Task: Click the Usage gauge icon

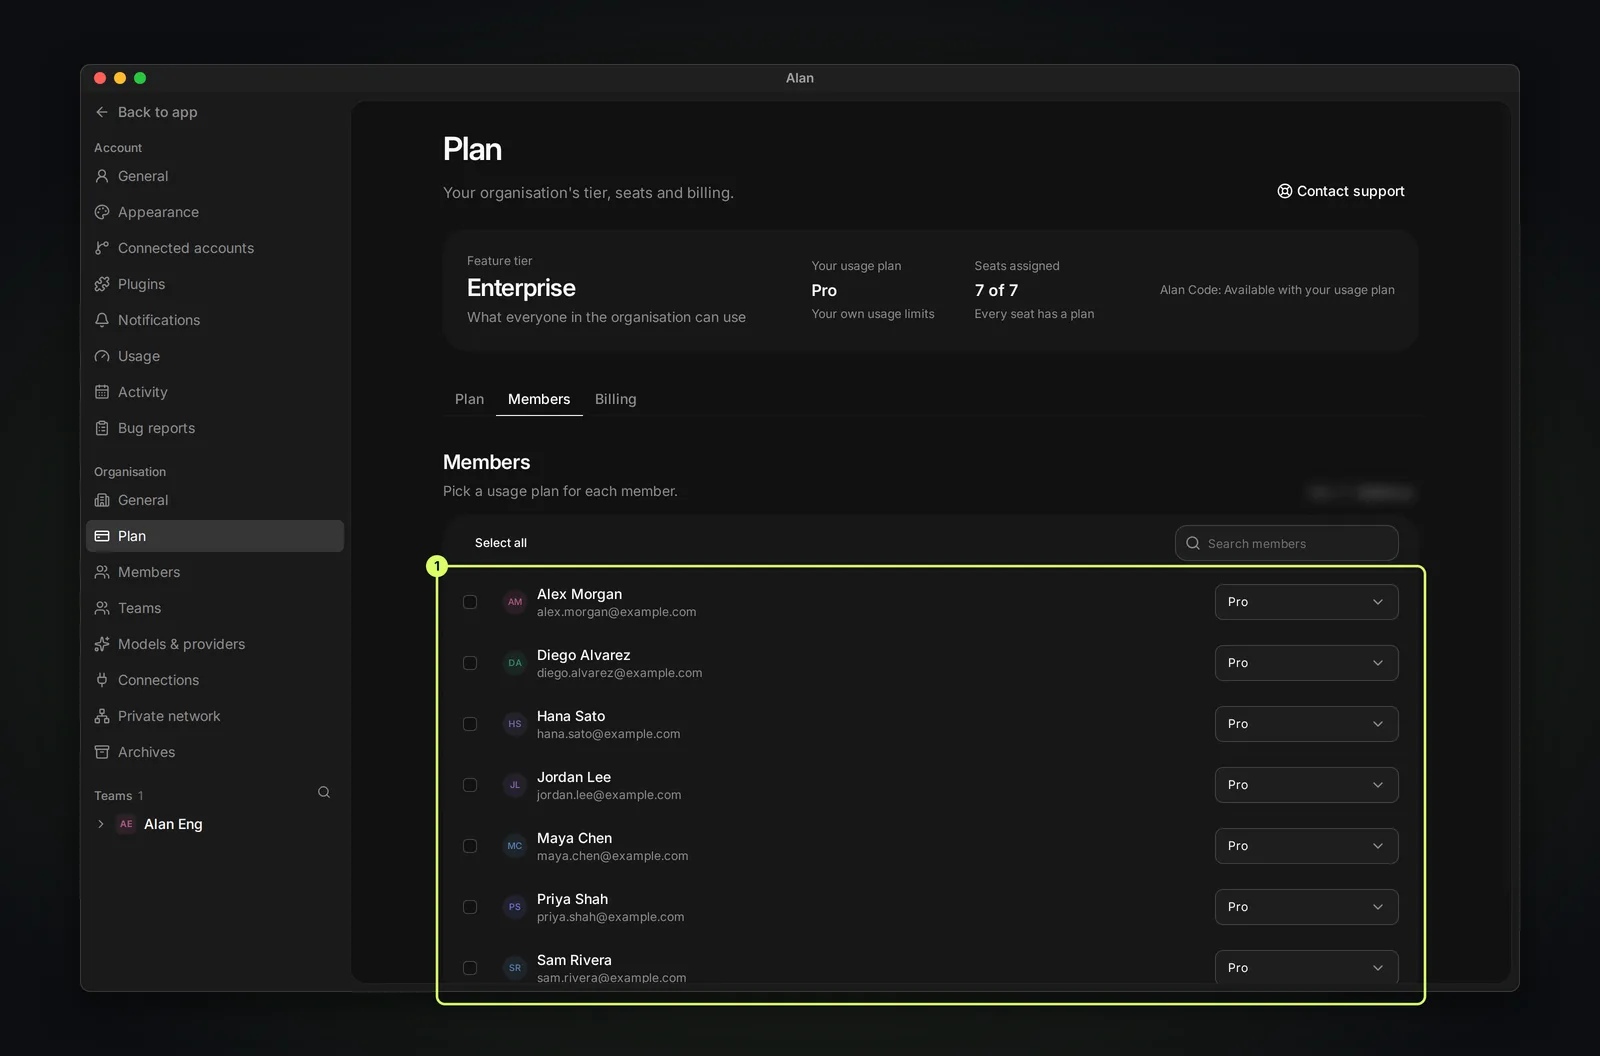Action: pos(102,356)
